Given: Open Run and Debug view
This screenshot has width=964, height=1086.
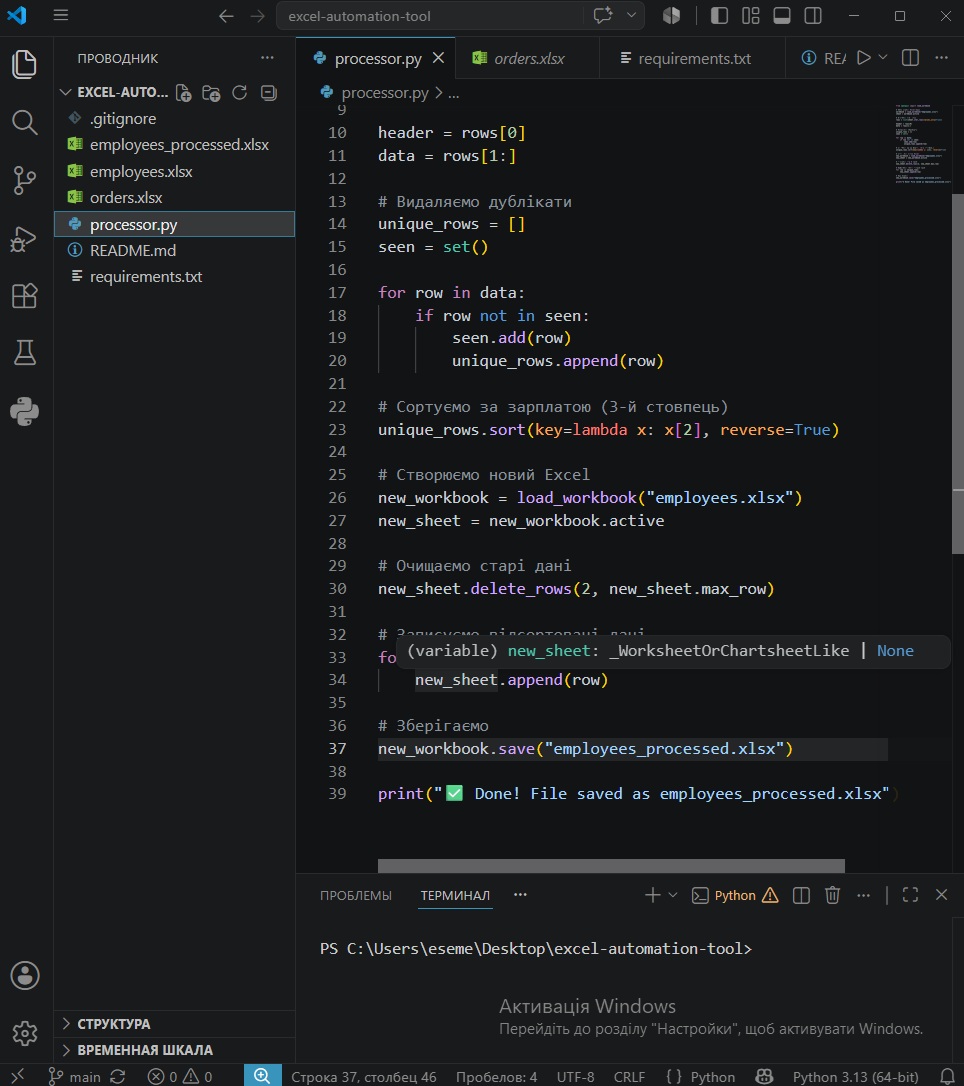Looking at the screenshot, I should (25, 239).
